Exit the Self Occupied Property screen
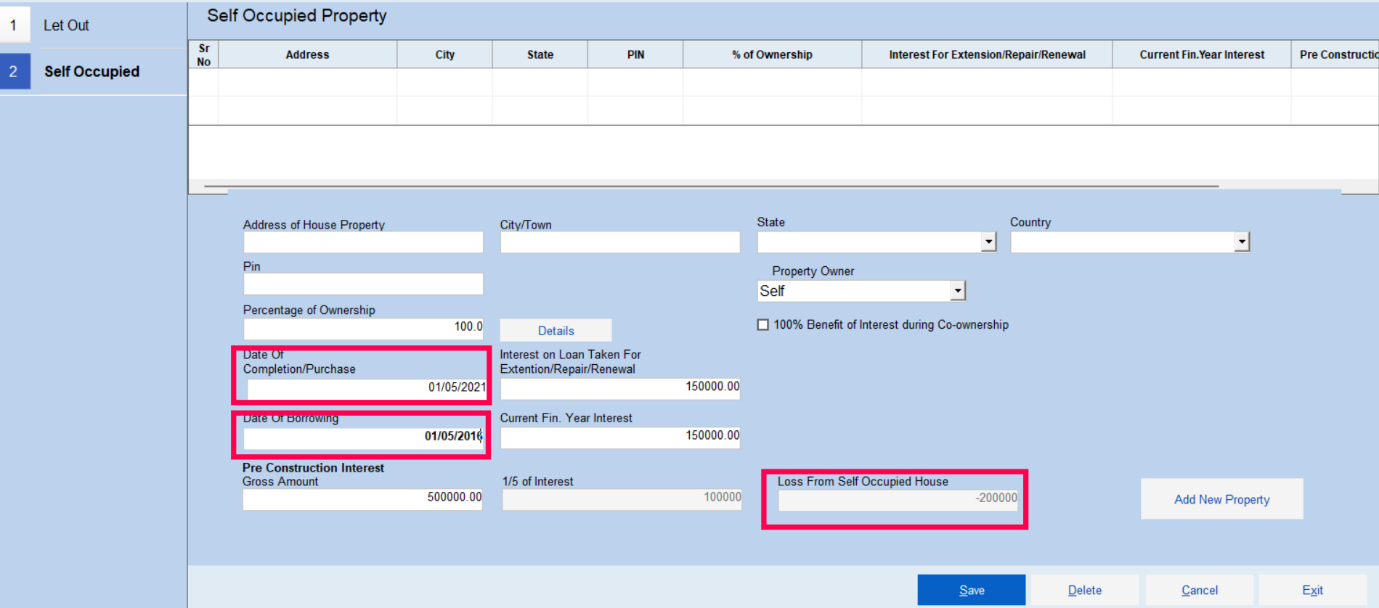Viewport: 1379px width, 608px height. coord(1313,590)
